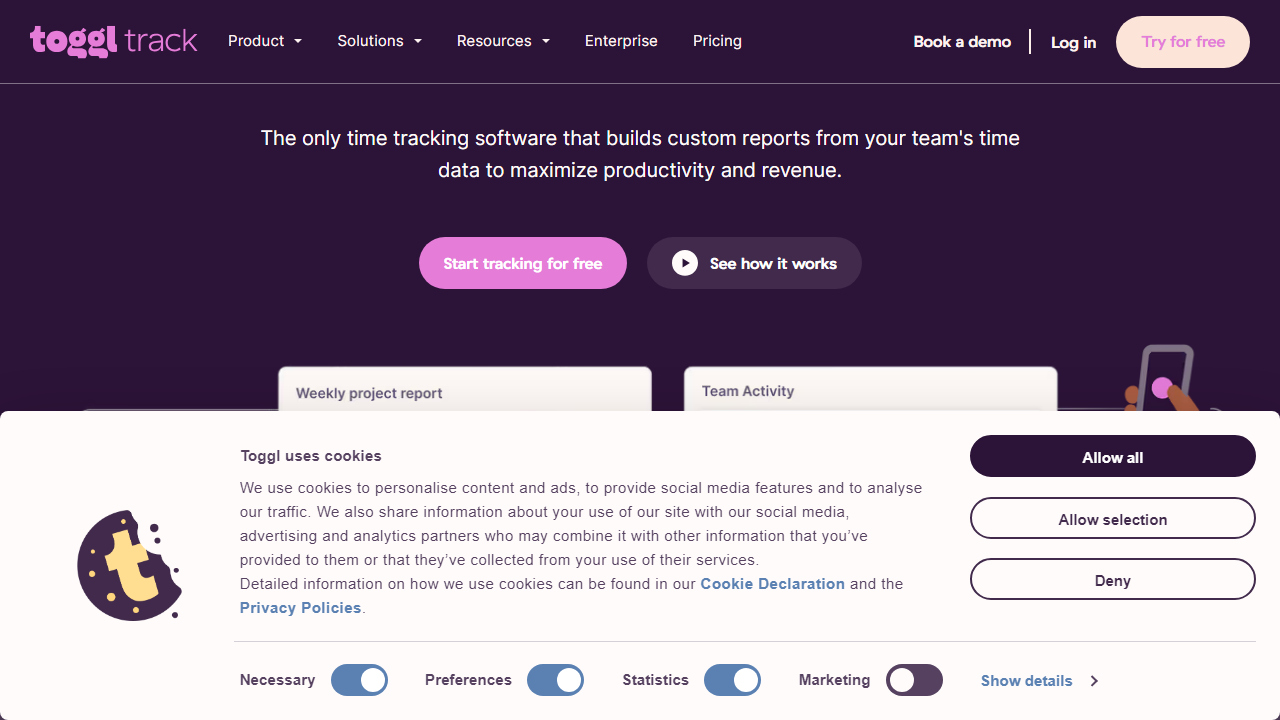Allow all cookies
This screenshot has width=1280, height=720.
click(1113, 456)
